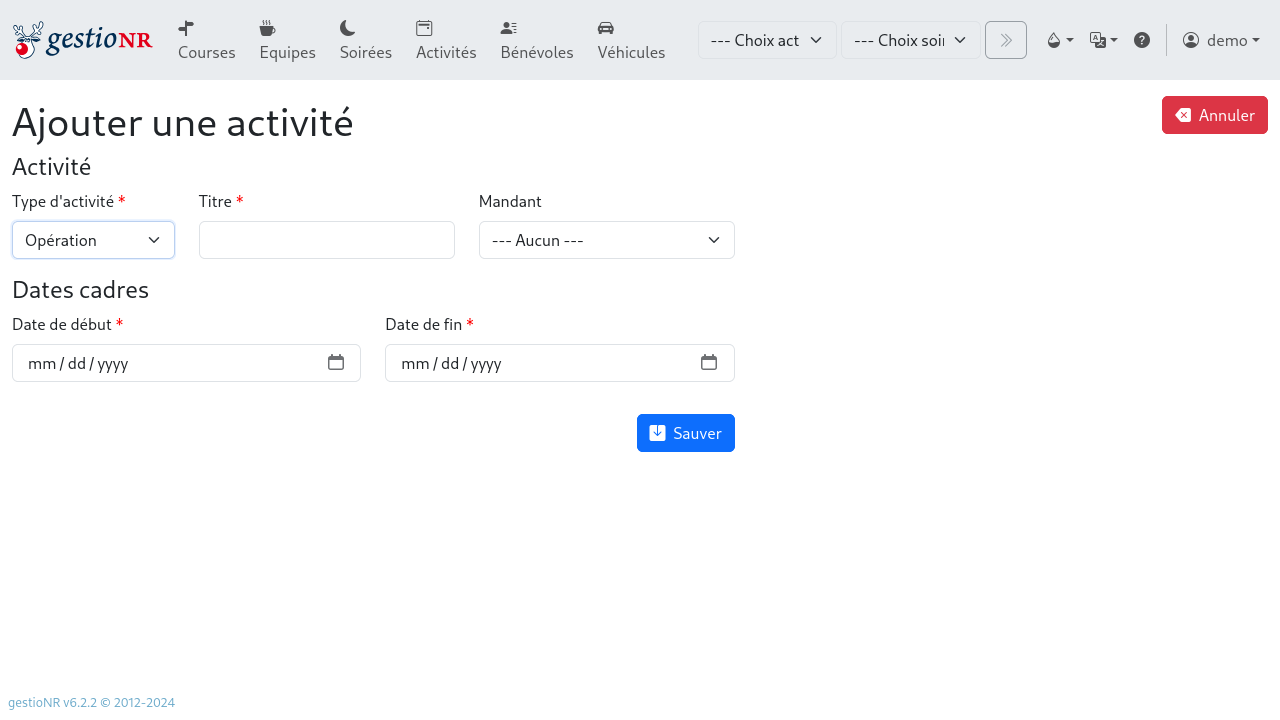Viewport: 1280px width, 720px height.
Task: Click the red Annuler button
Action: [x=1214, y=115]
